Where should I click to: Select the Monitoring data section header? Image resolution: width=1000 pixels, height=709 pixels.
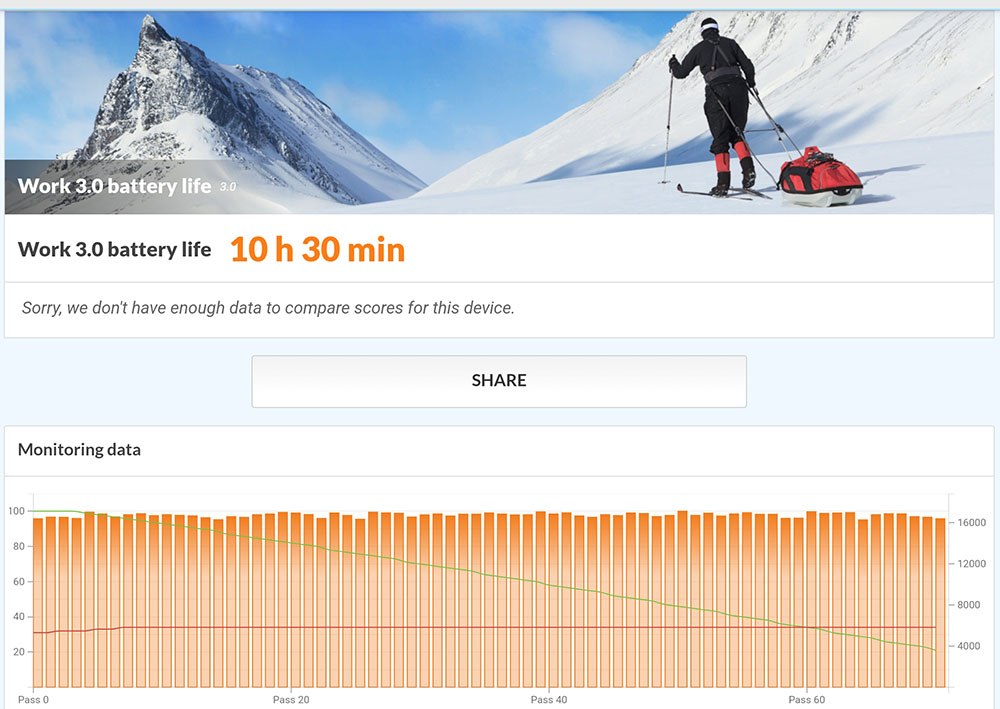point(79,450)
